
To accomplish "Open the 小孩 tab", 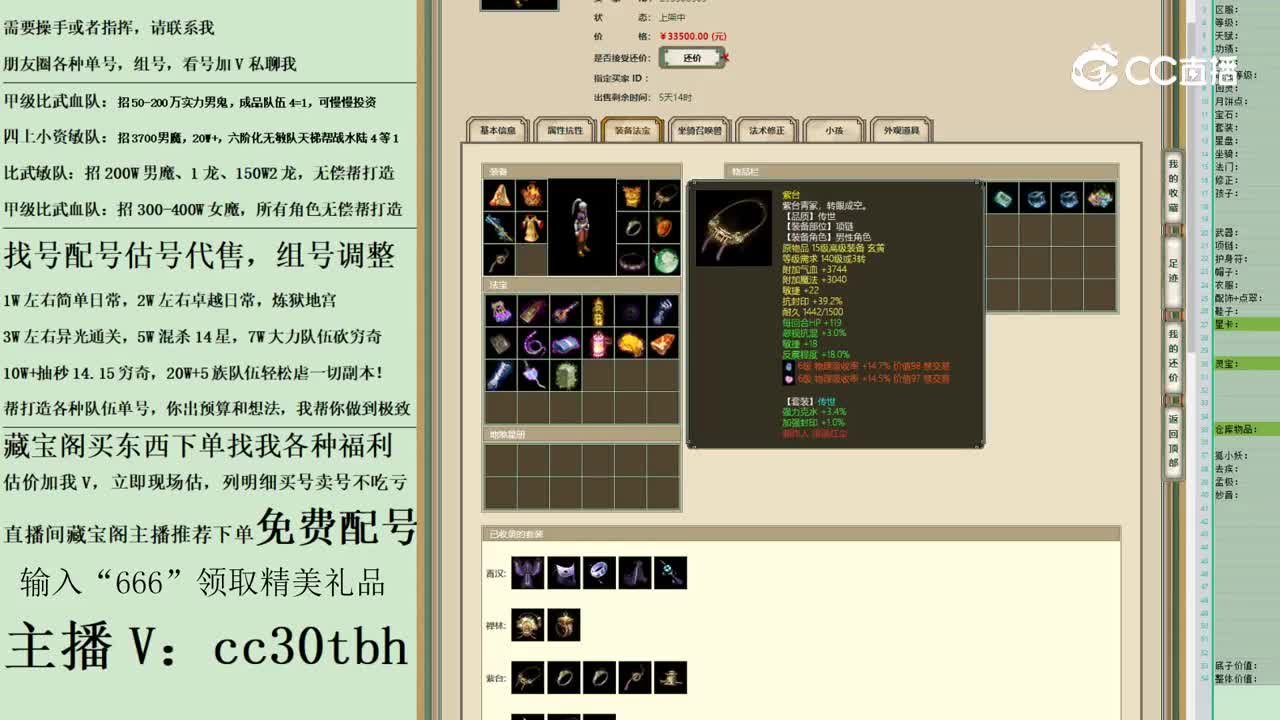I will pyautogui.click(x=833, y=130).
